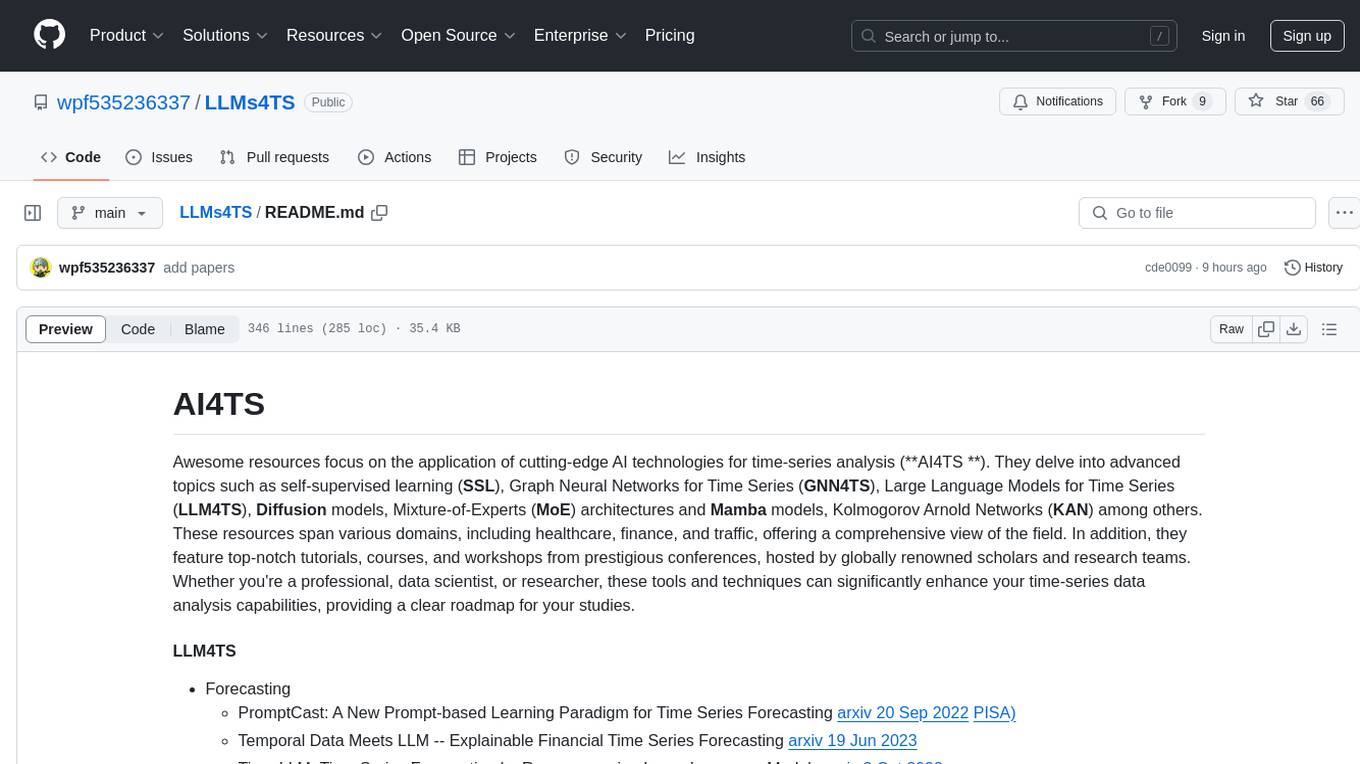Open the arxiv 19 Jun 2023 link
The height and width of the screenshot is (764, 1360).
point(852,741)
